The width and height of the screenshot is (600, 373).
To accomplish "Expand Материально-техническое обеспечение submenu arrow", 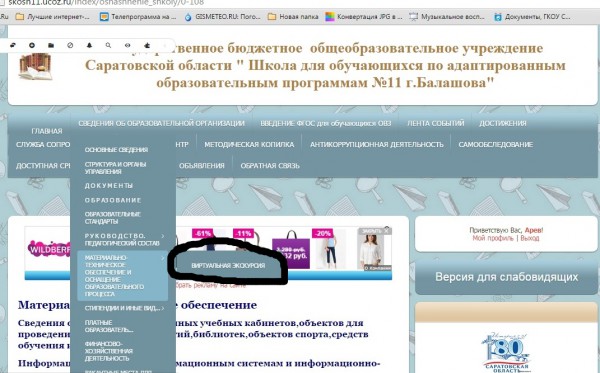I will pos(163,258).
